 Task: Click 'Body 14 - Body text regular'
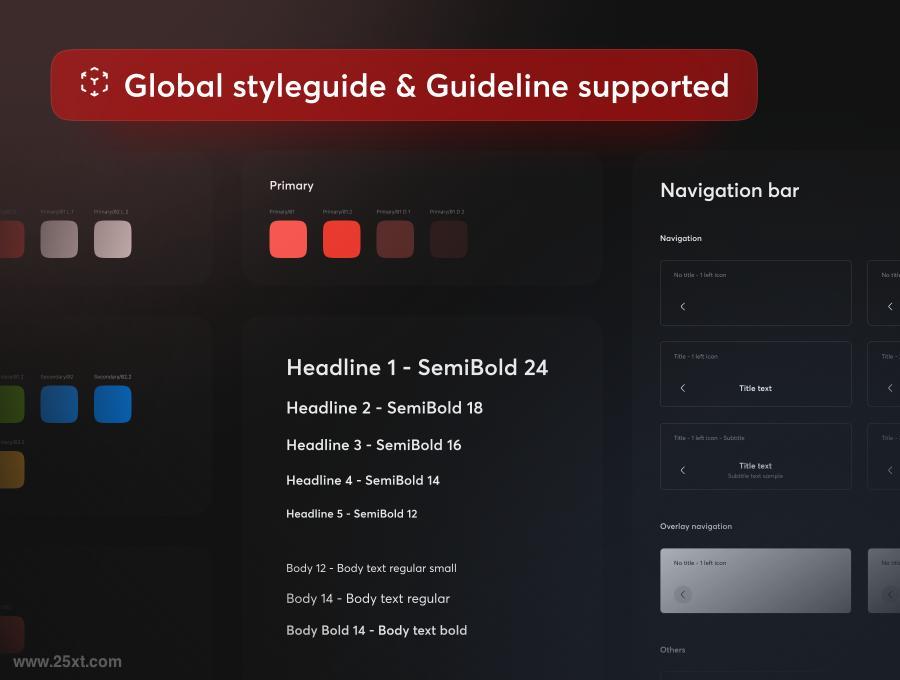coord(367,599)
